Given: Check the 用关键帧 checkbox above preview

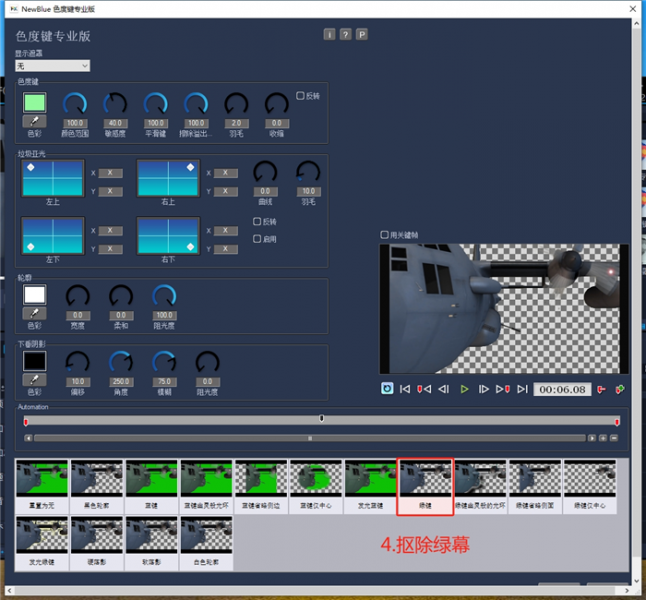Looking at the screenshot, I should tap(385, 235).
